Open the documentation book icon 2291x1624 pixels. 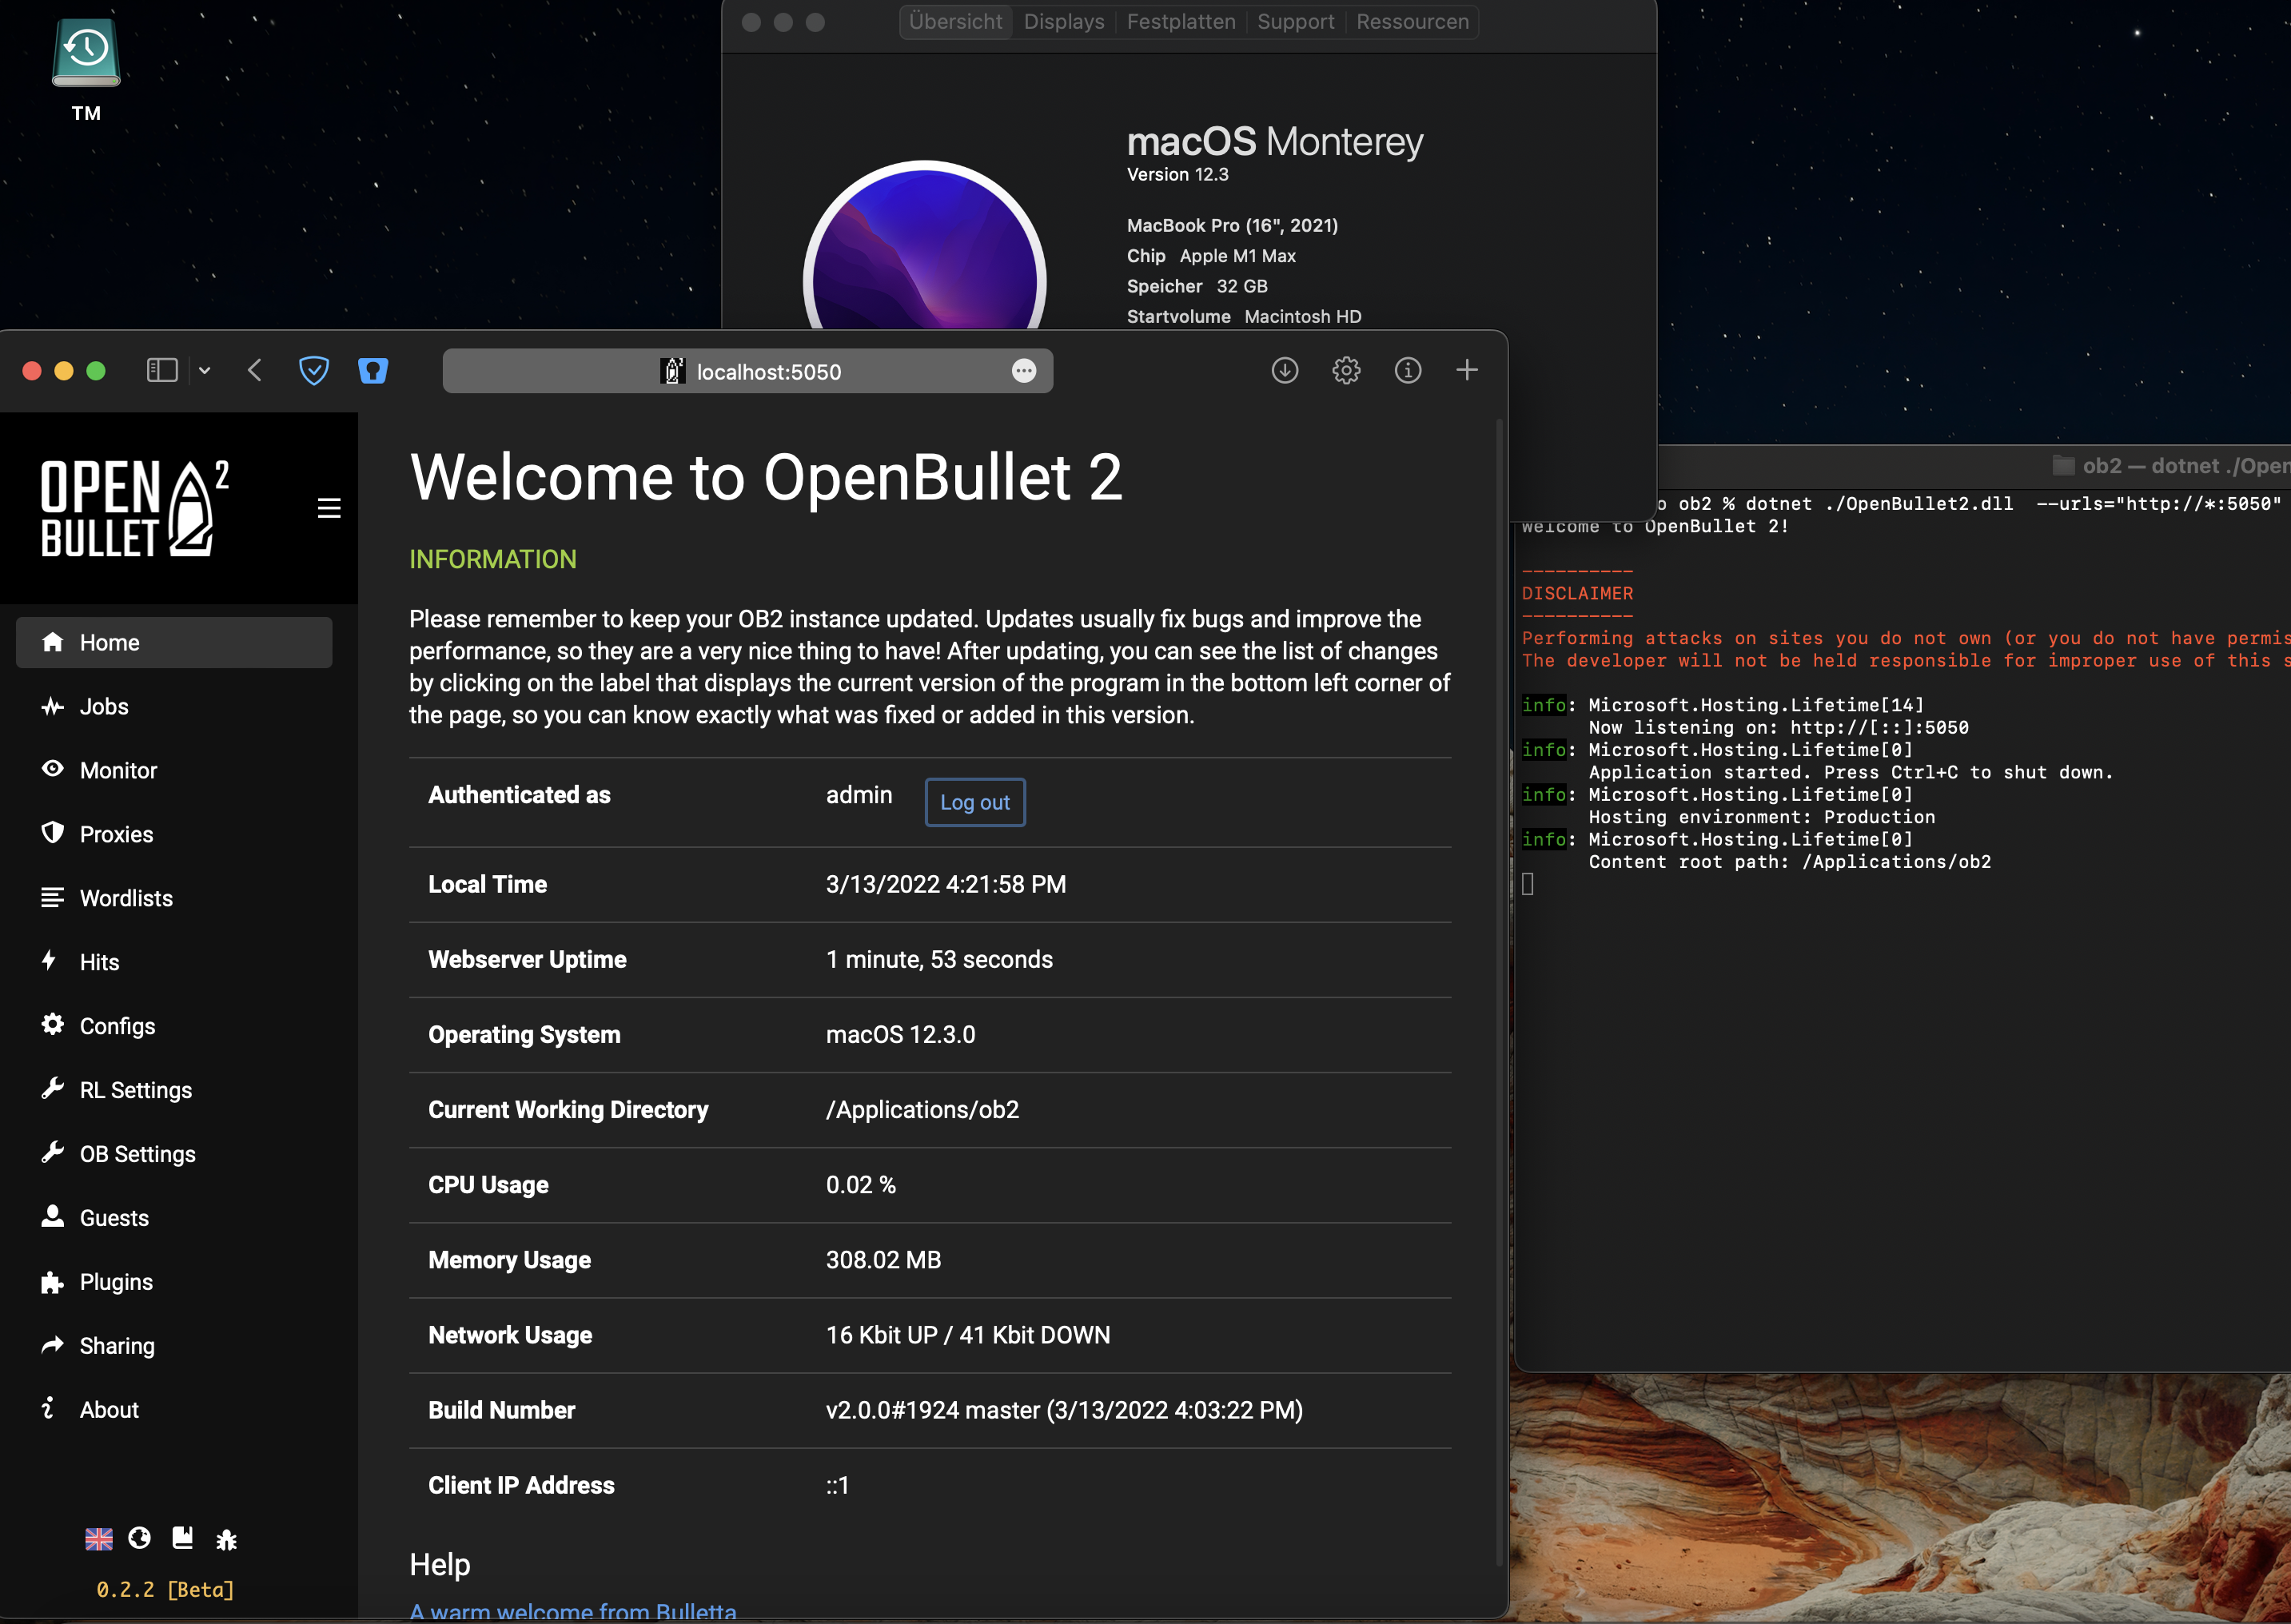[182, 1538]
